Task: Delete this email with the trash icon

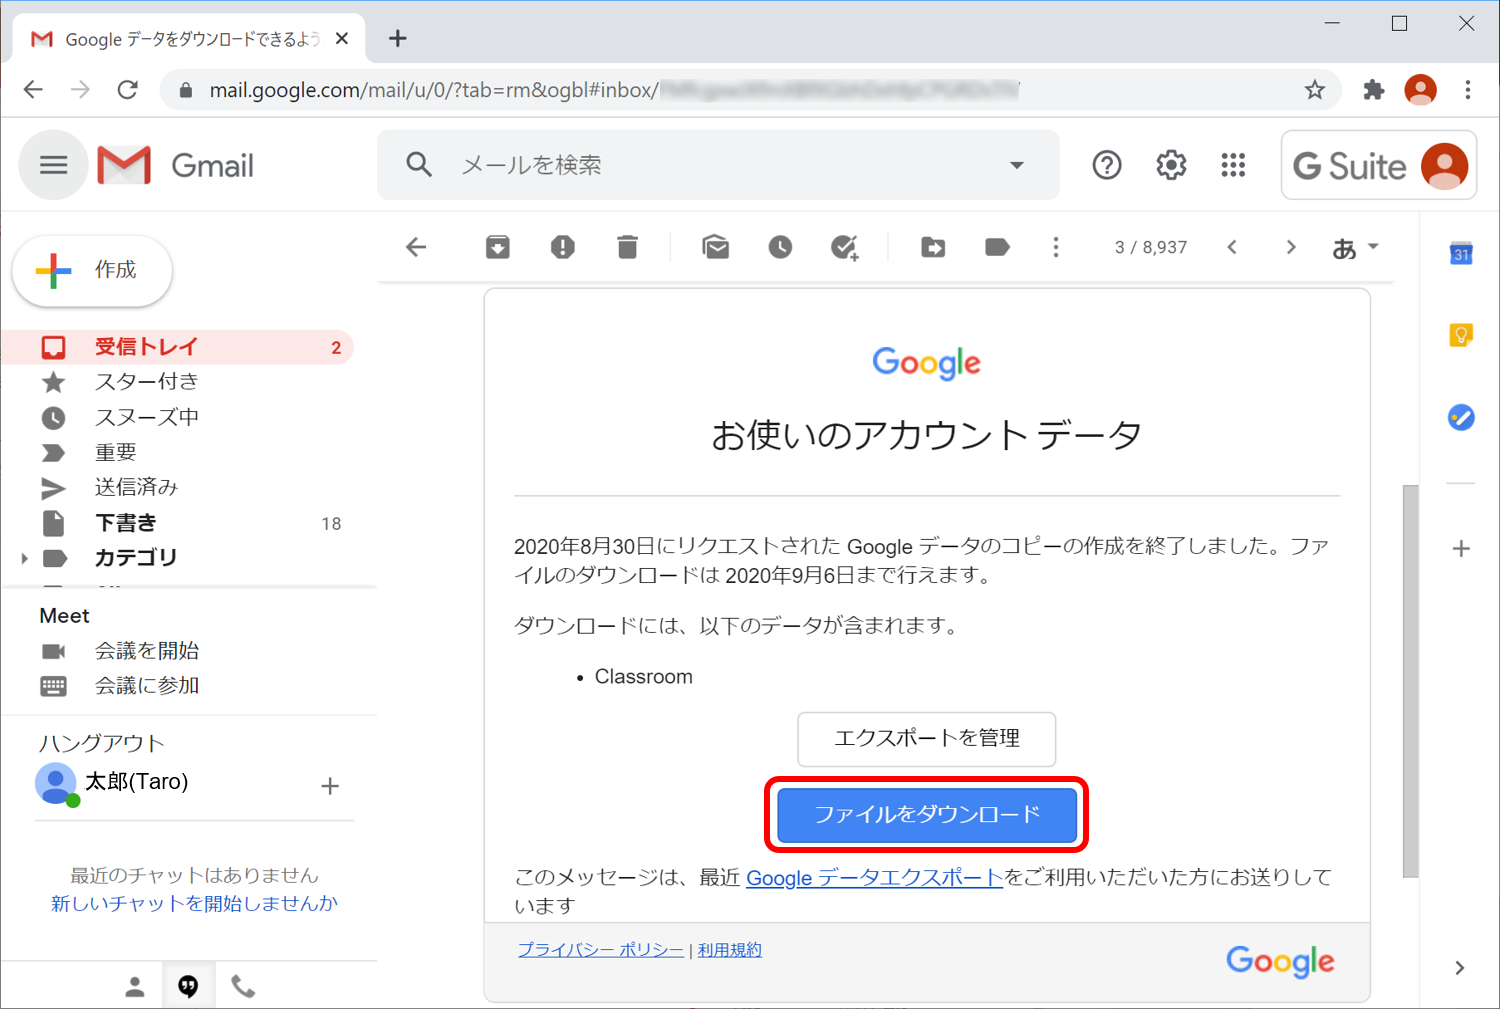Action: click(x=627, y=247)
